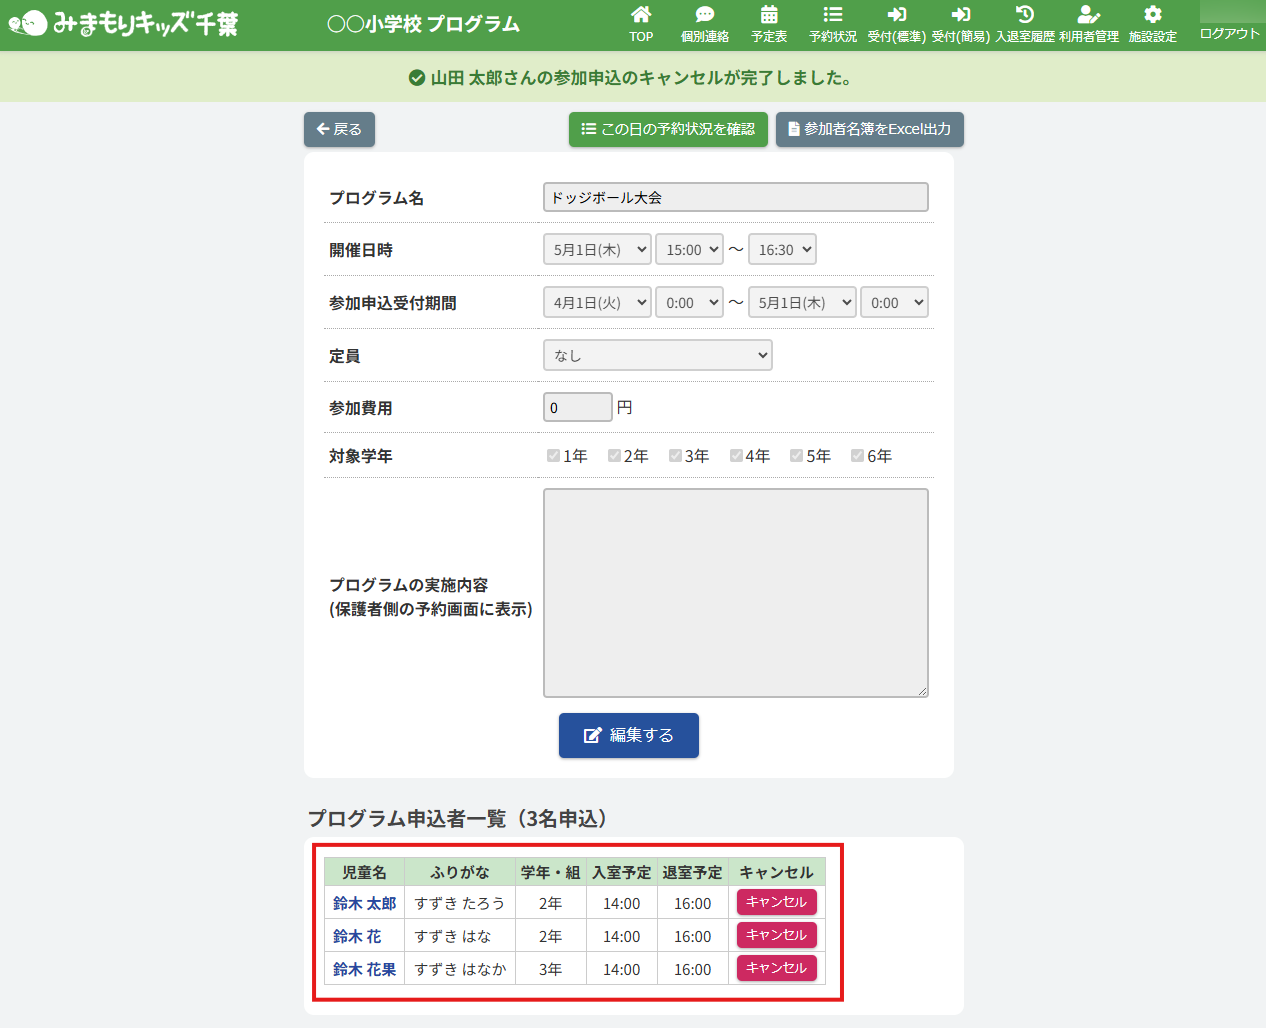Open 施設設定 gear icon
This screenshot has height=1028, width=1266.
tap(1153, 16)
